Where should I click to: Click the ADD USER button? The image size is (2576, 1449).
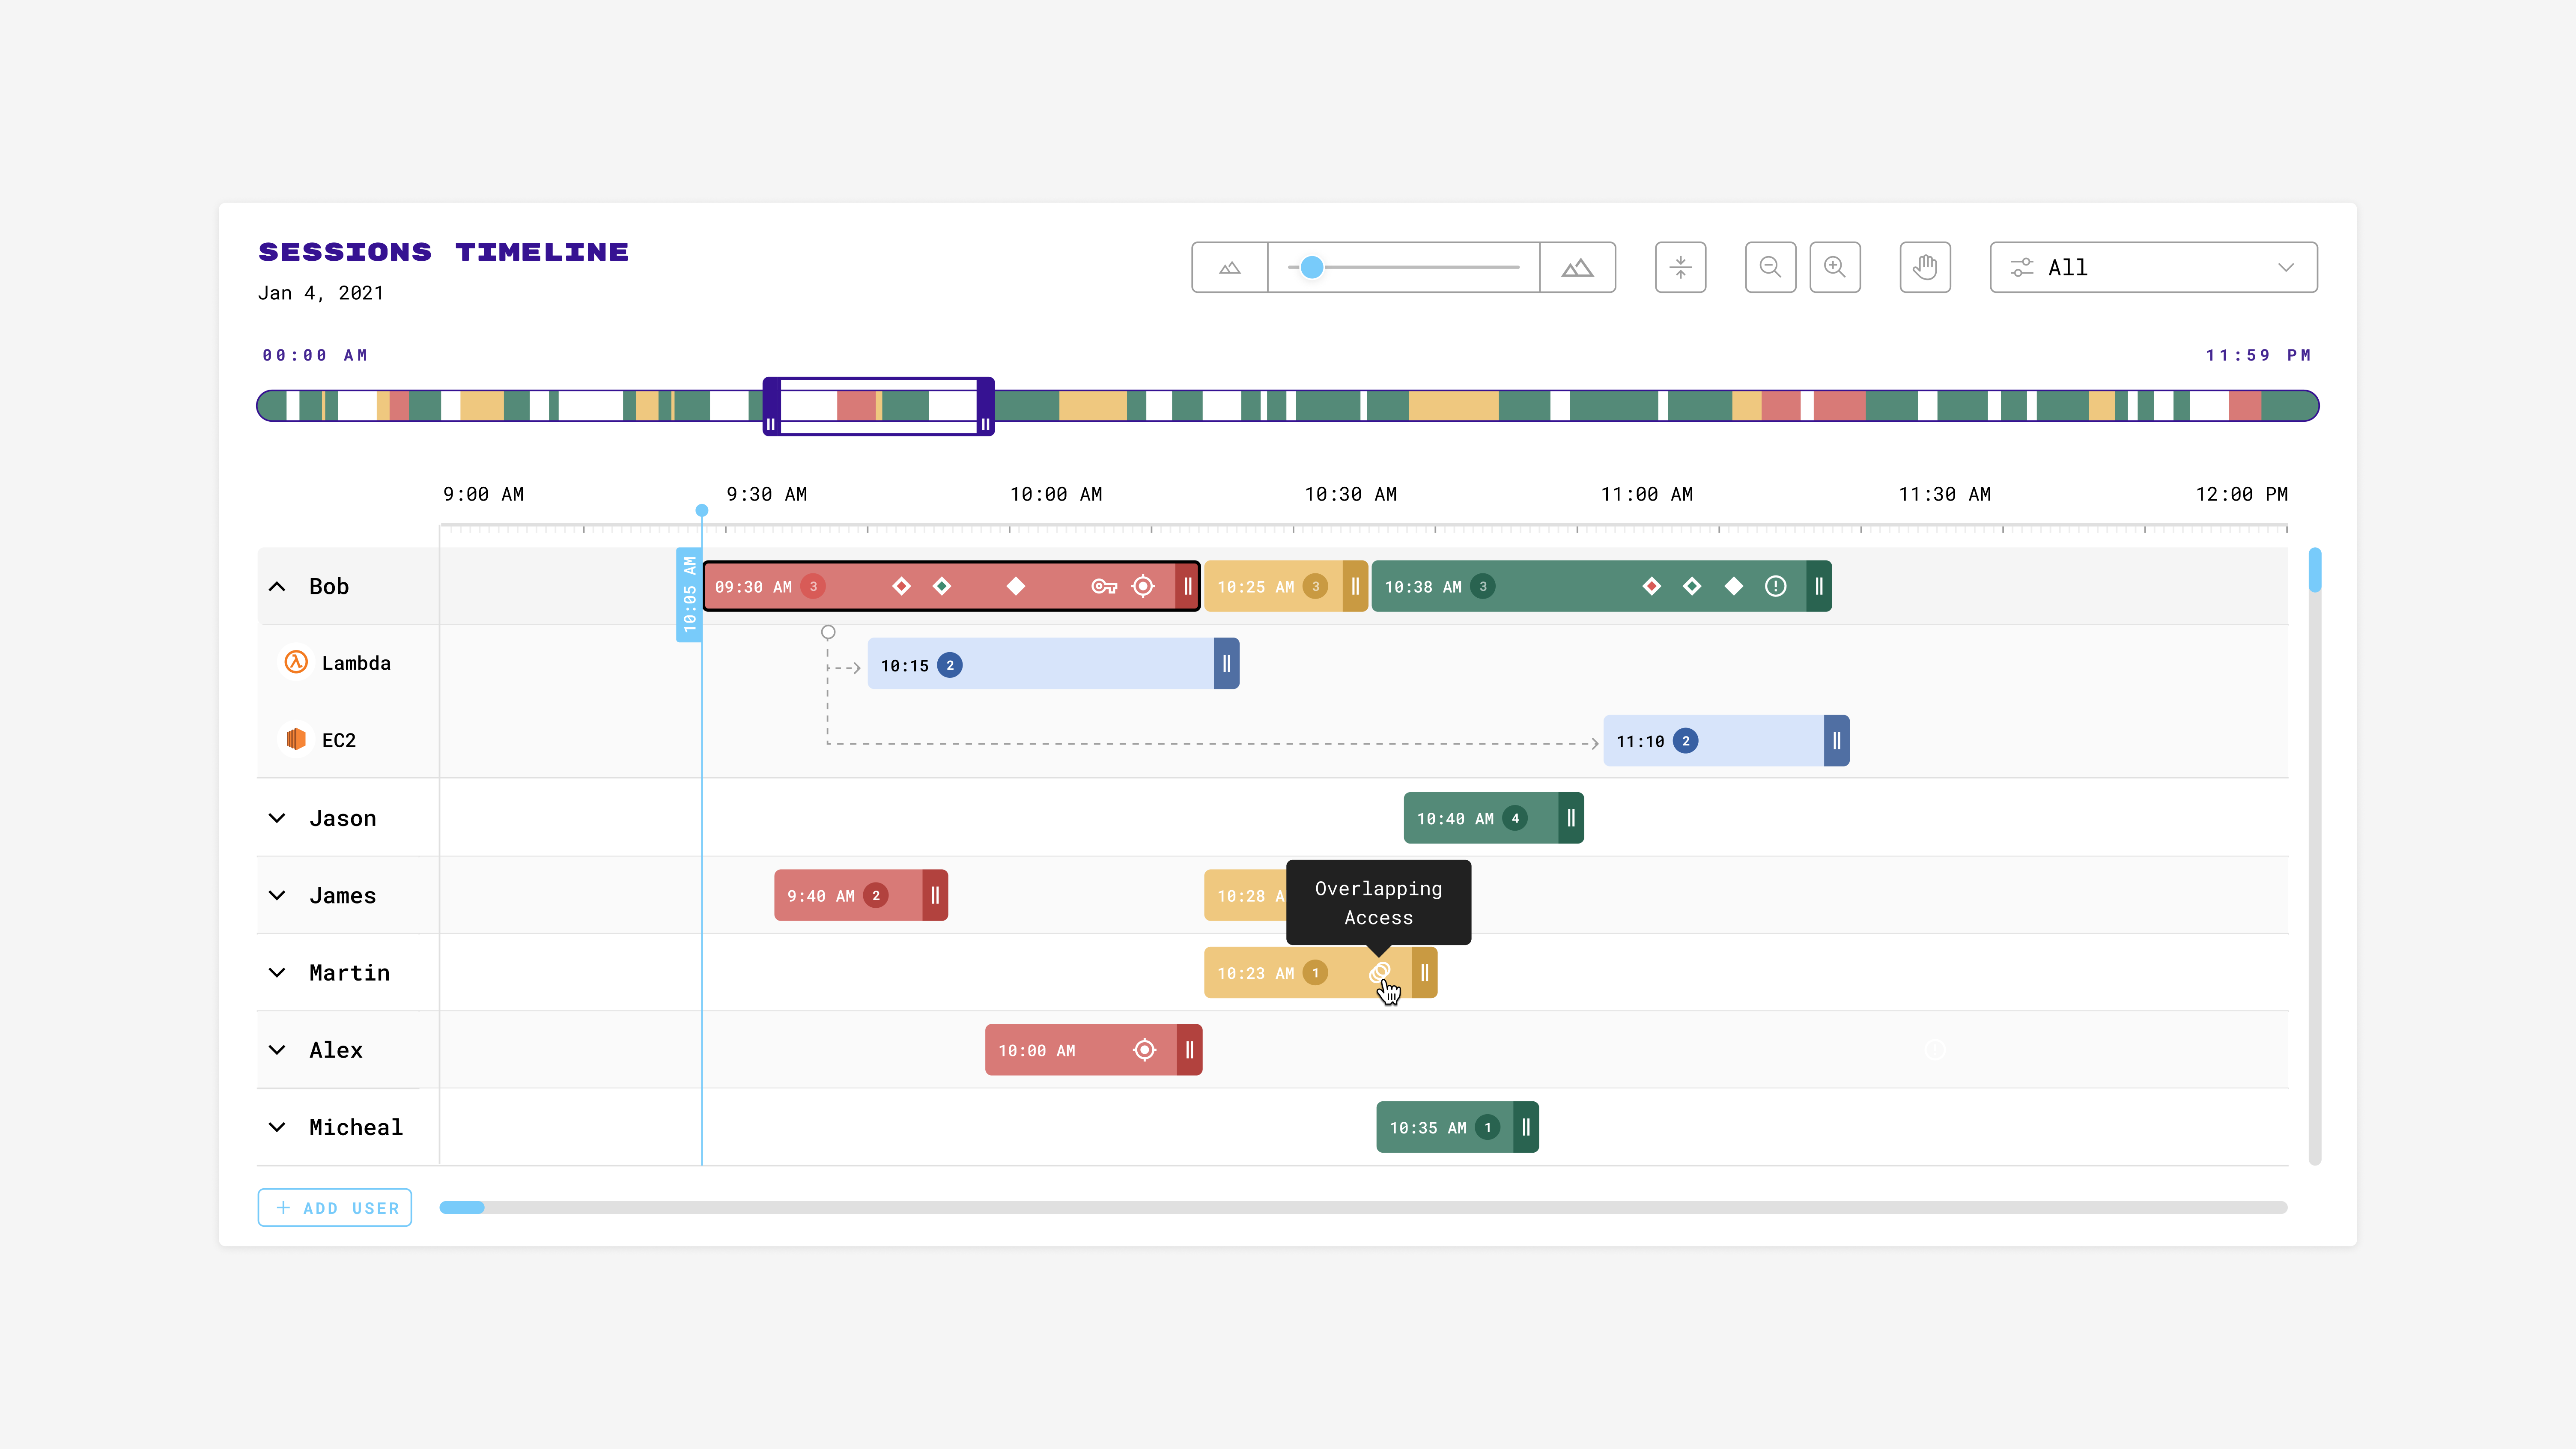click(334, 1207)
